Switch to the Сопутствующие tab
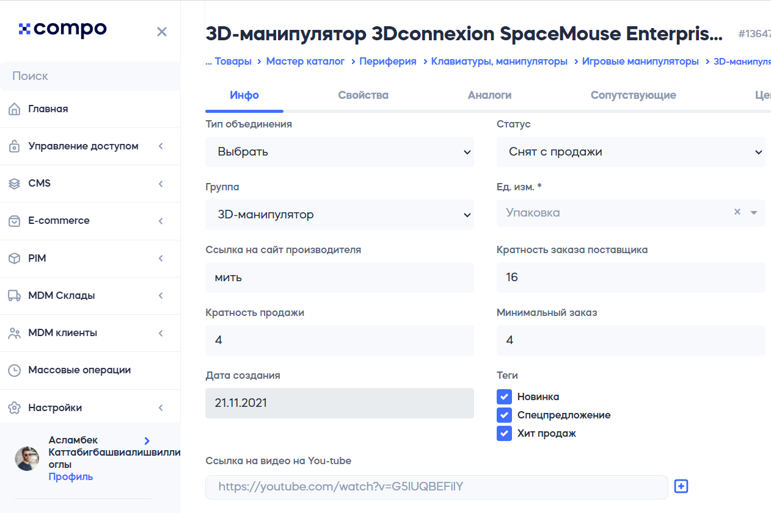 click(633, 95)
